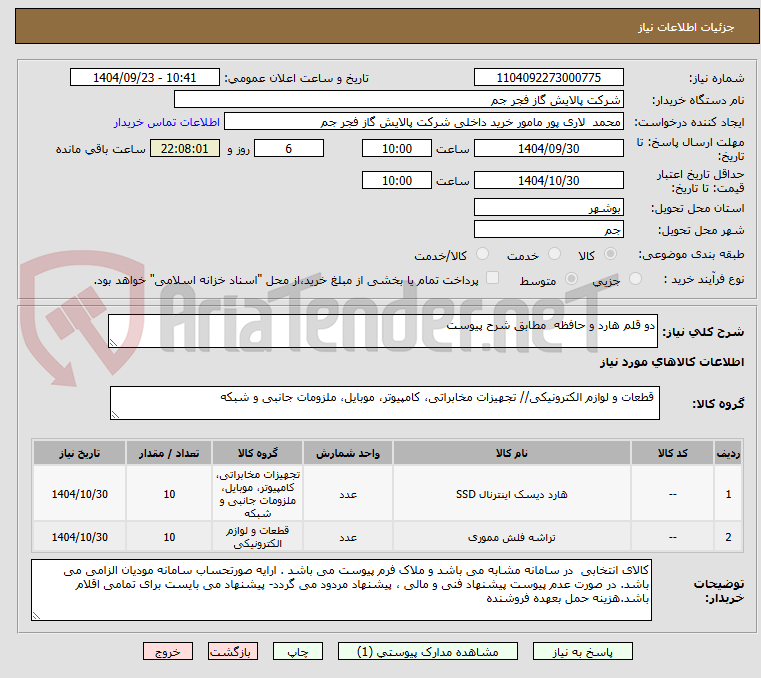
Task: Click price validity date 1404/10/30 field
Action: point(548,181)
